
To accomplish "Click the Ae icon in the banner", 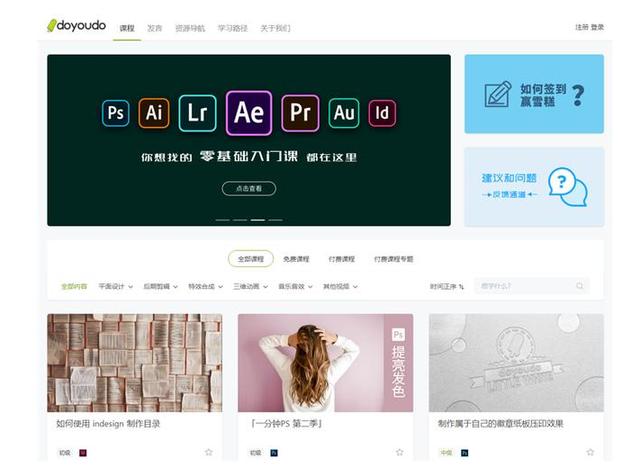I will (x=249, y=113).
